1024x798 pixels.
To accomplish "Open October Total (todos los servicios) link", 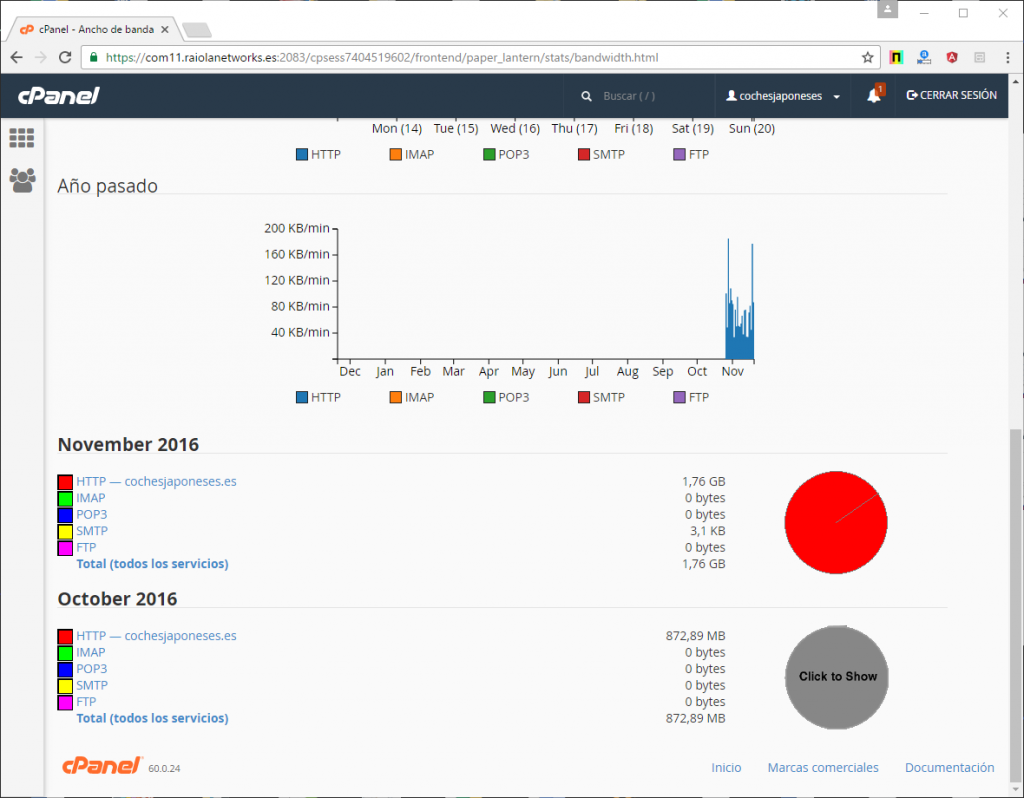I will tap(152, 718).
